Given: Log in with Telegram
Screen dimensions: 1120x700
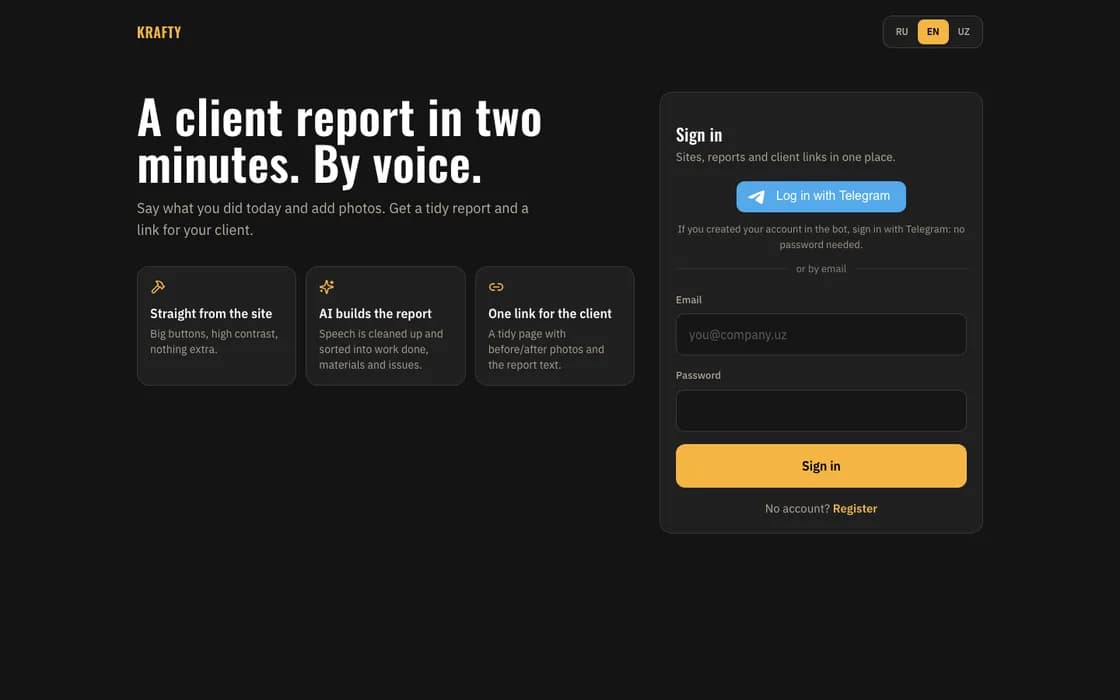Looking at the screenshot, I should (821, 196).
